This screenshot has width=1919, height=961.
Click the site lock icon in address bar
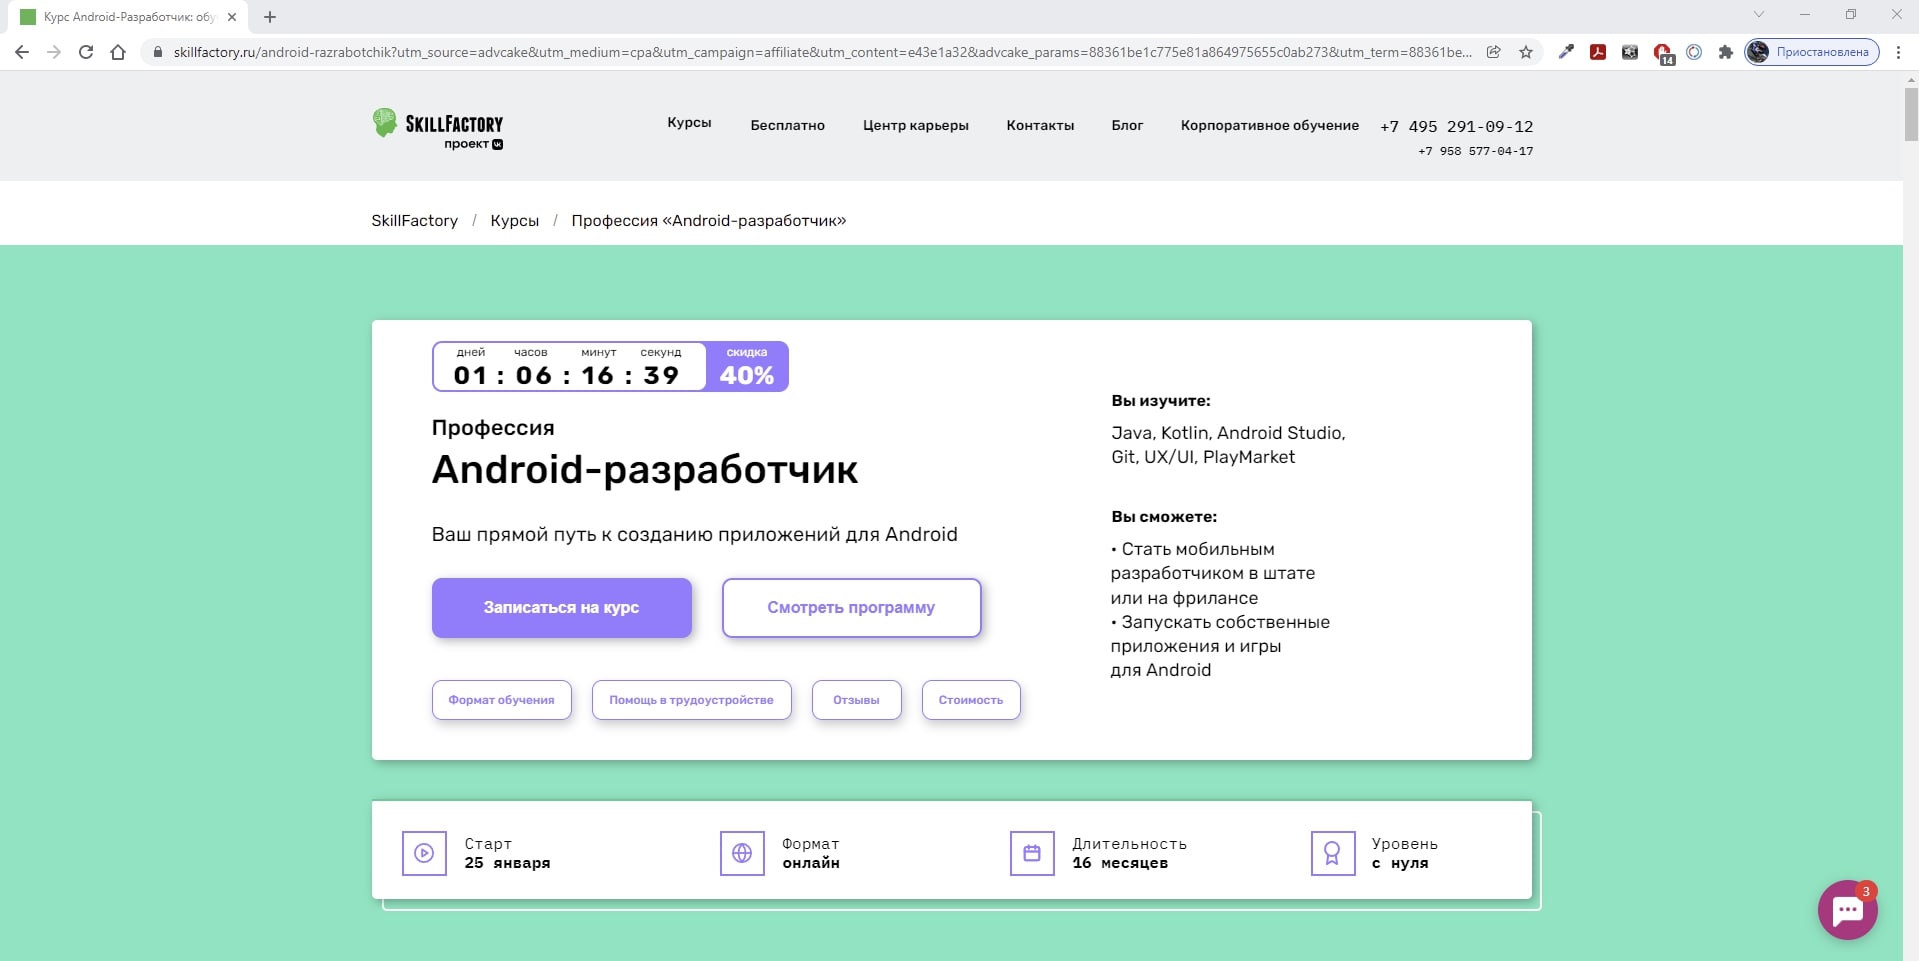coord(157,52)
